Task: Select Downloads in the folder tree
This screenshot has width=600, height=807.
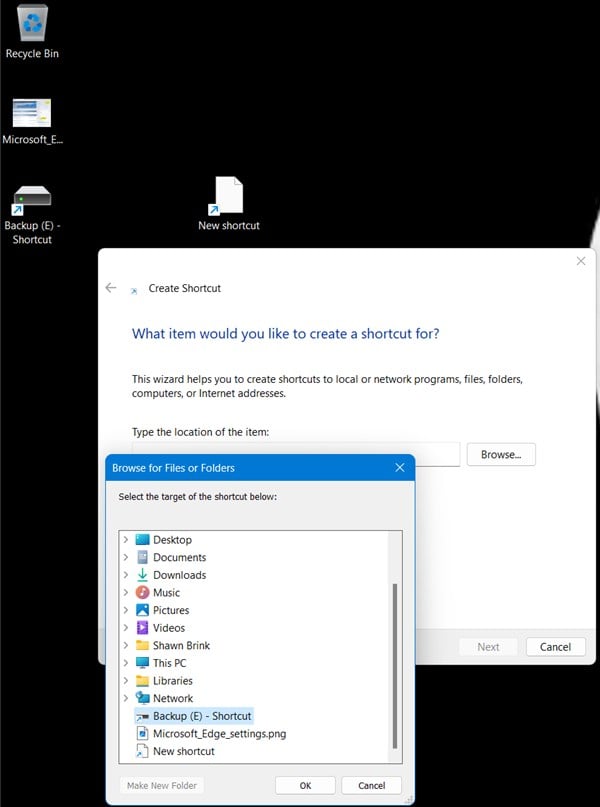Action: [180, 575]
